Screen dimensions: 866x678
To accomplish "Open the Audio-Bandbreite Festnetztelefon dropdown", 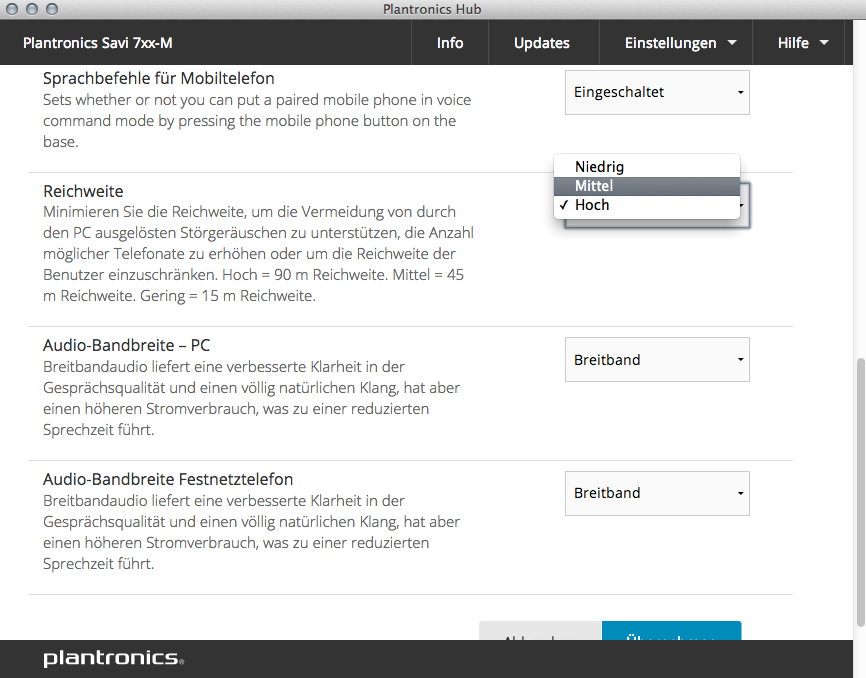I will [x=657, y=493].
